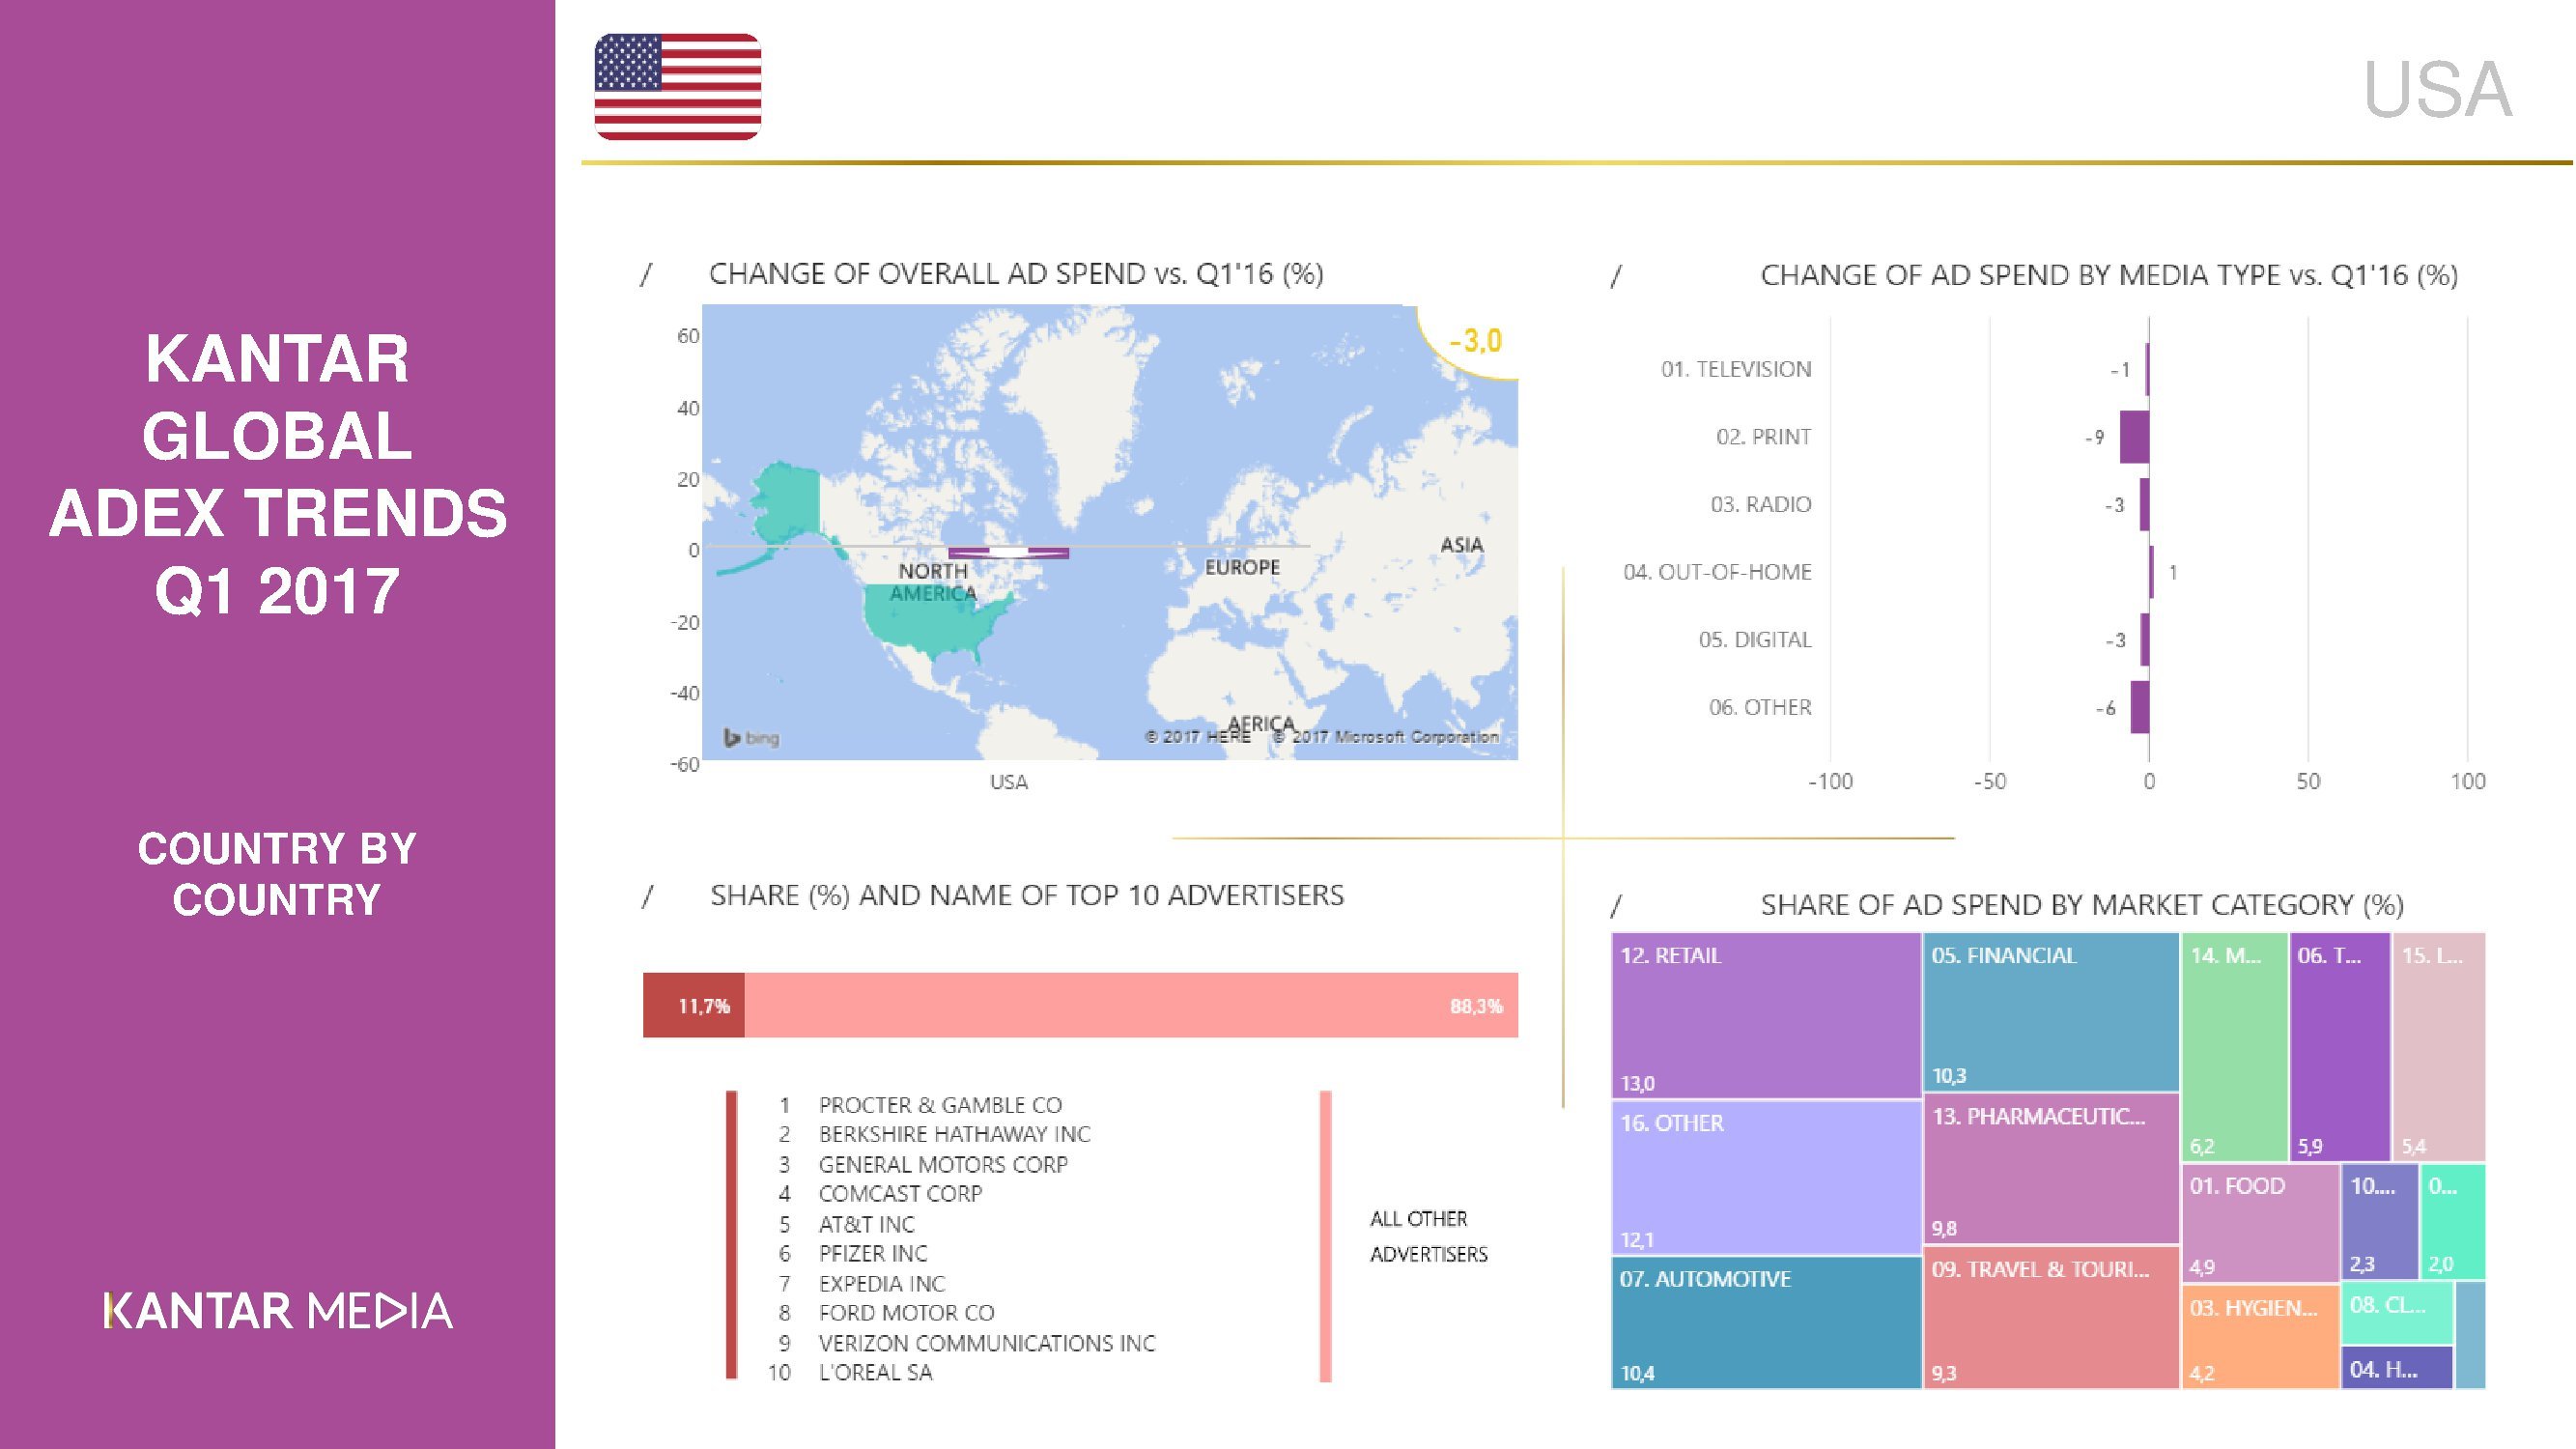This screenshot has width=2576, height=1449.
Task: Click the 03. HYGIEN... treemap tile
Action: (x=2260, y=1337)
